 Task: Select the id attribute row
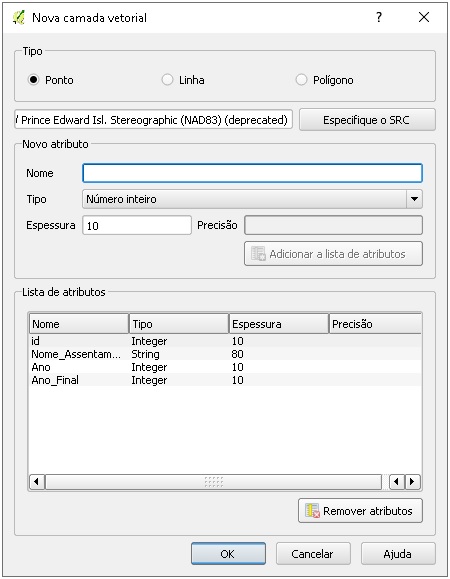coord(225,341)
